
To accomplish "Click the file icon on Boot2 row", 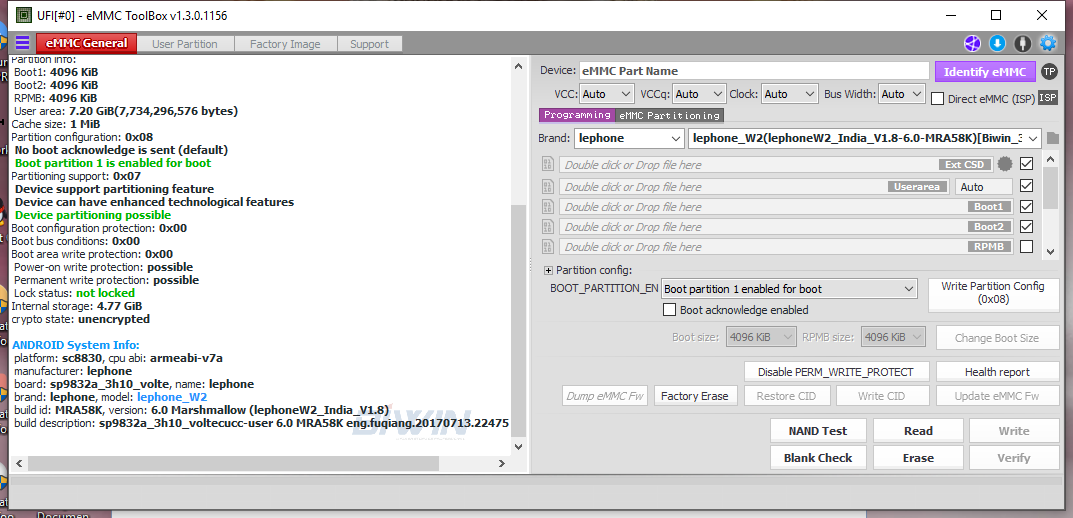I will tap(547, 226).
